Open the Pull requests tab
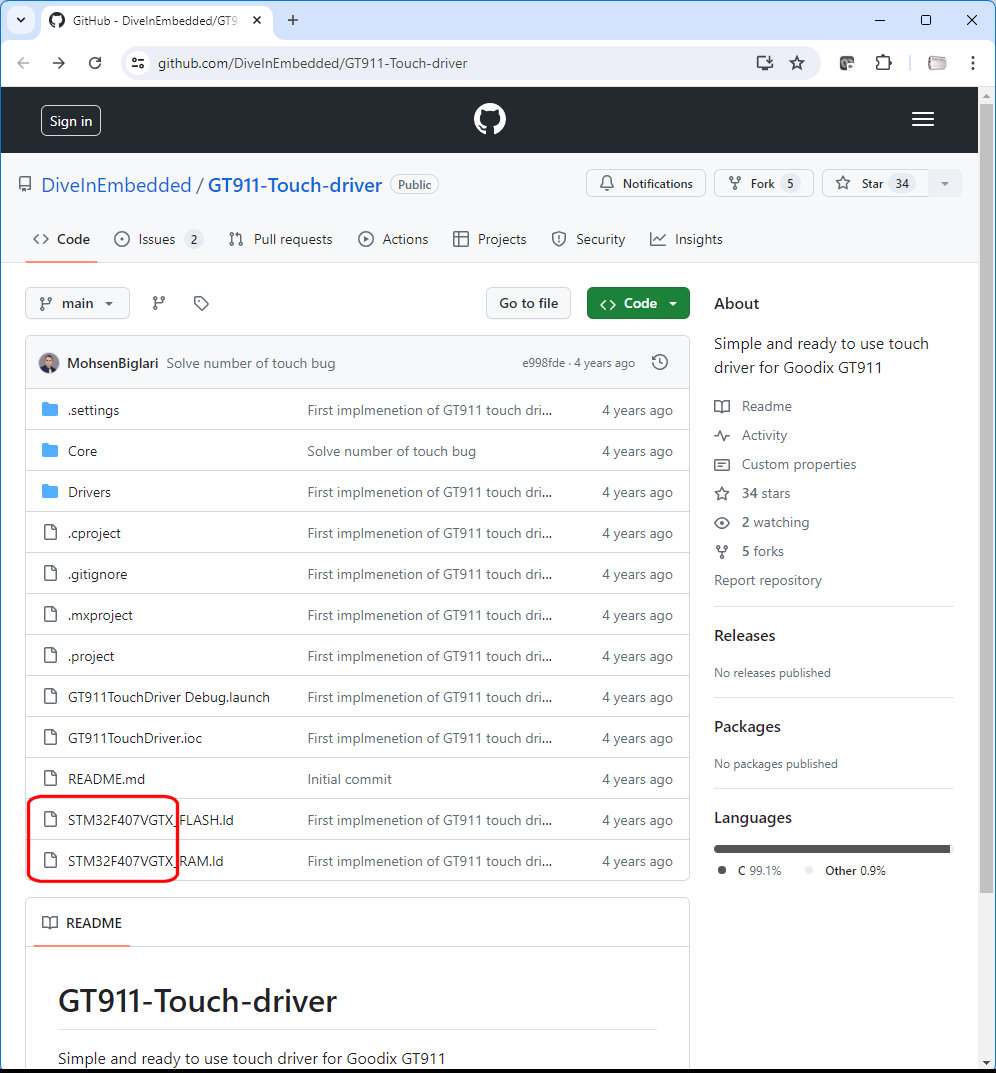The image size is (996, 1073). (x=281, y=239)
